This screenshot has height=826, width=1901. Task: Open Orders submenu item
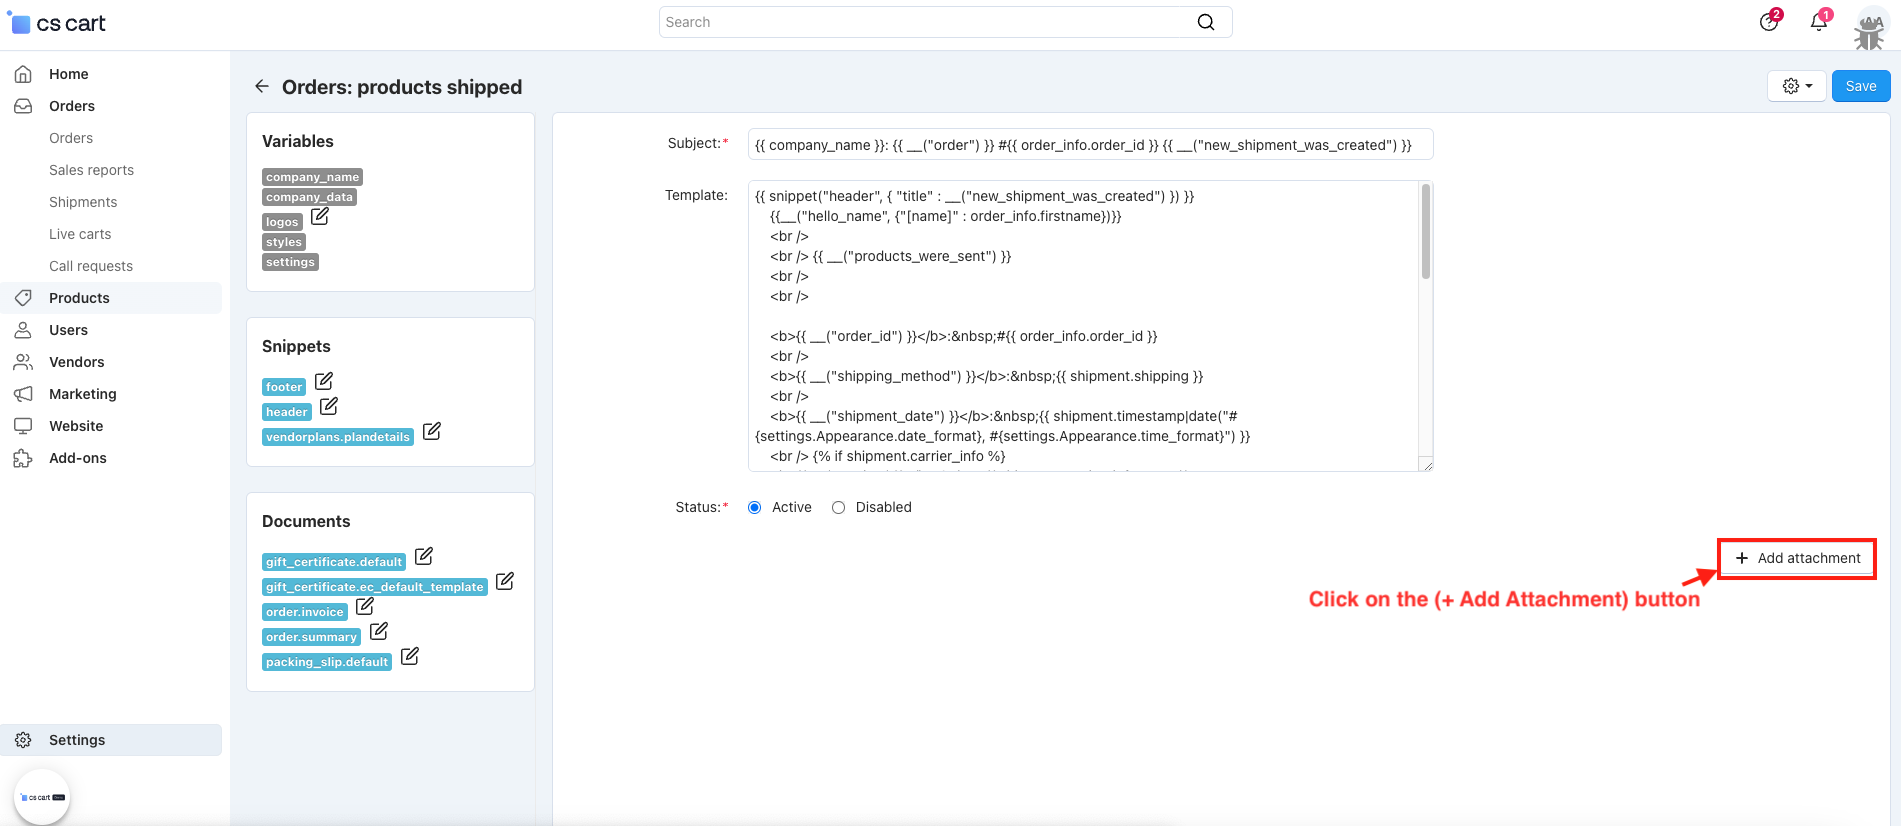click(x=71, y=138)
